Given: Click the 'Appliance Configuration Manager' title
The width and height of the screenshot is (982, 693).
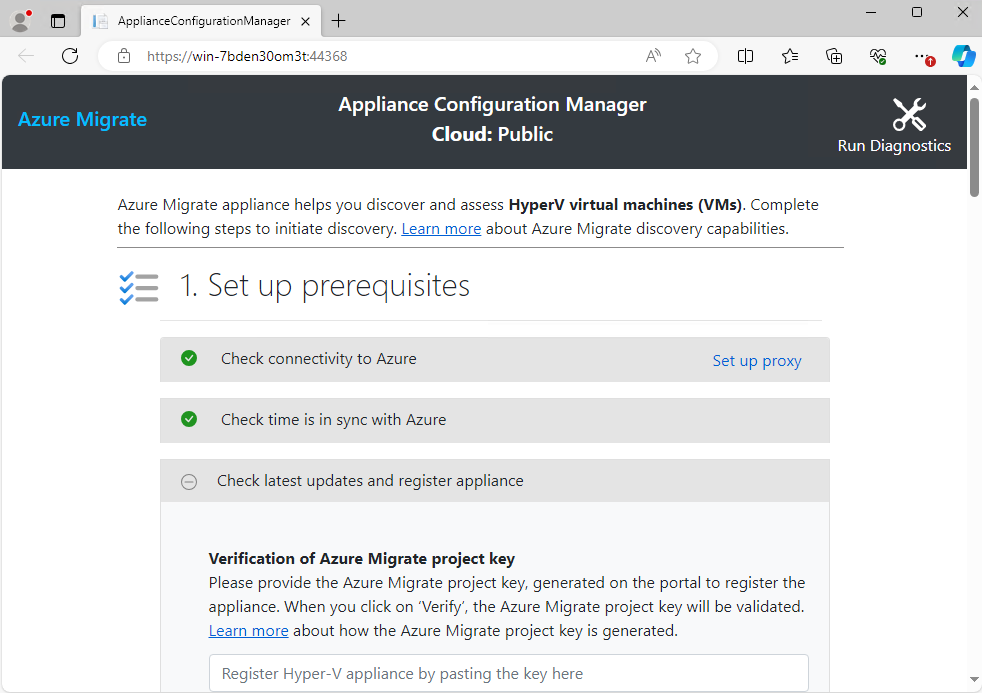Looking at the screenshot, I should point(492,104).
